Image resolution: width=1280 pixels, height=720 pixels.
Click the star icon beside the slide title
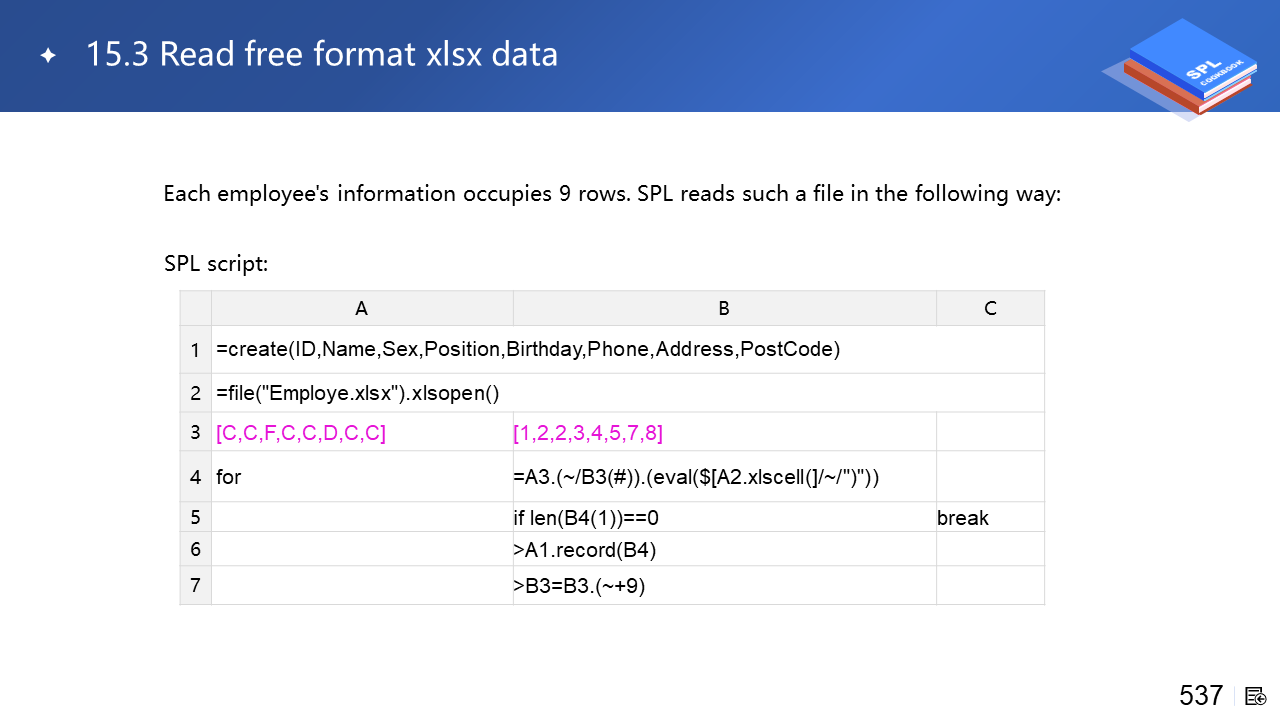pos(48,56)
